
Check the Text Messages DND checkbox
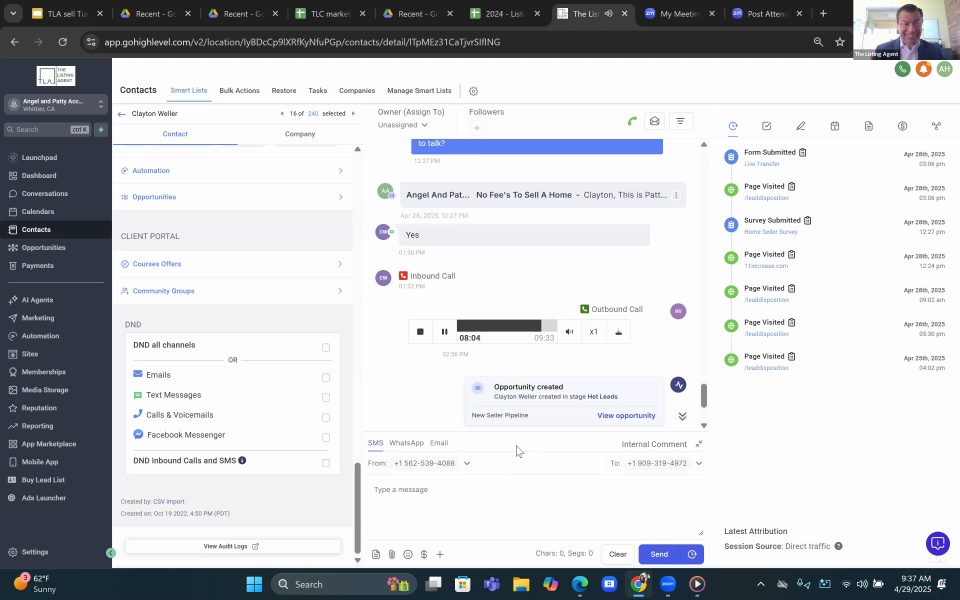[325, 397]
